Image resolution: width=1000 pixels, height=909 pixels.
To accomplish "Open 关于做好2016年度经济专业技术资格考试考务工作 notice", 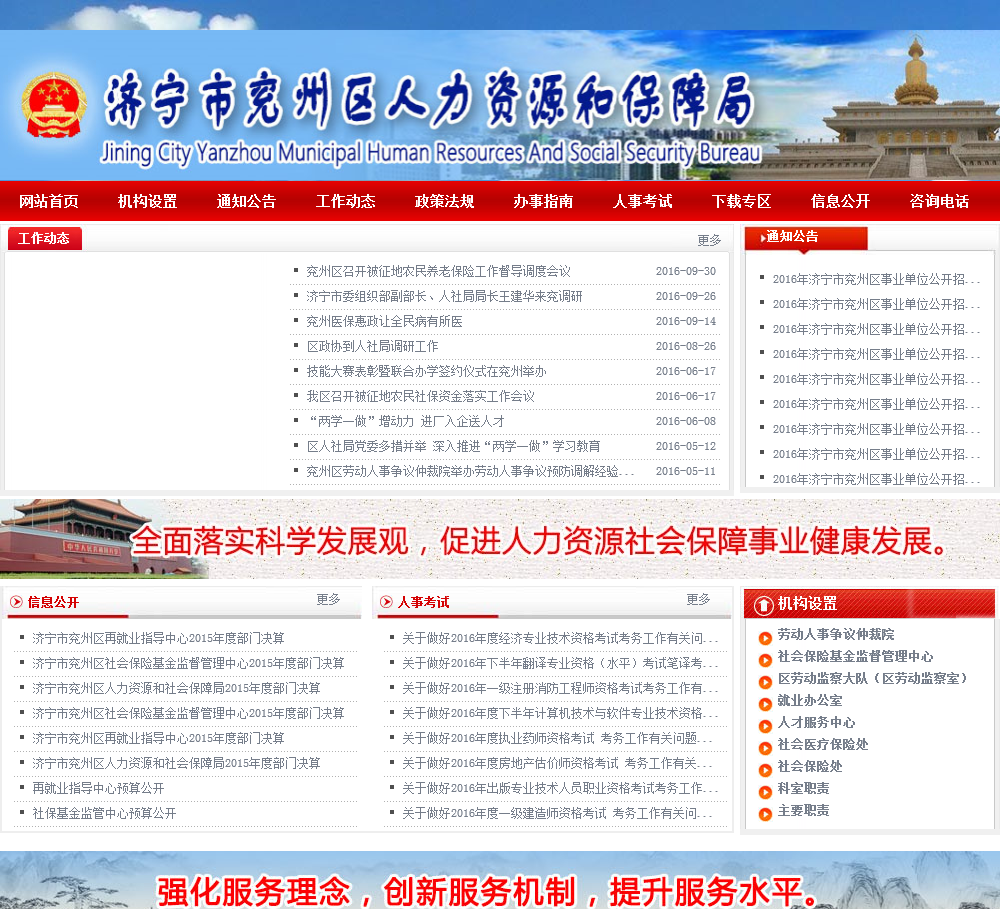I will [560, 638].
